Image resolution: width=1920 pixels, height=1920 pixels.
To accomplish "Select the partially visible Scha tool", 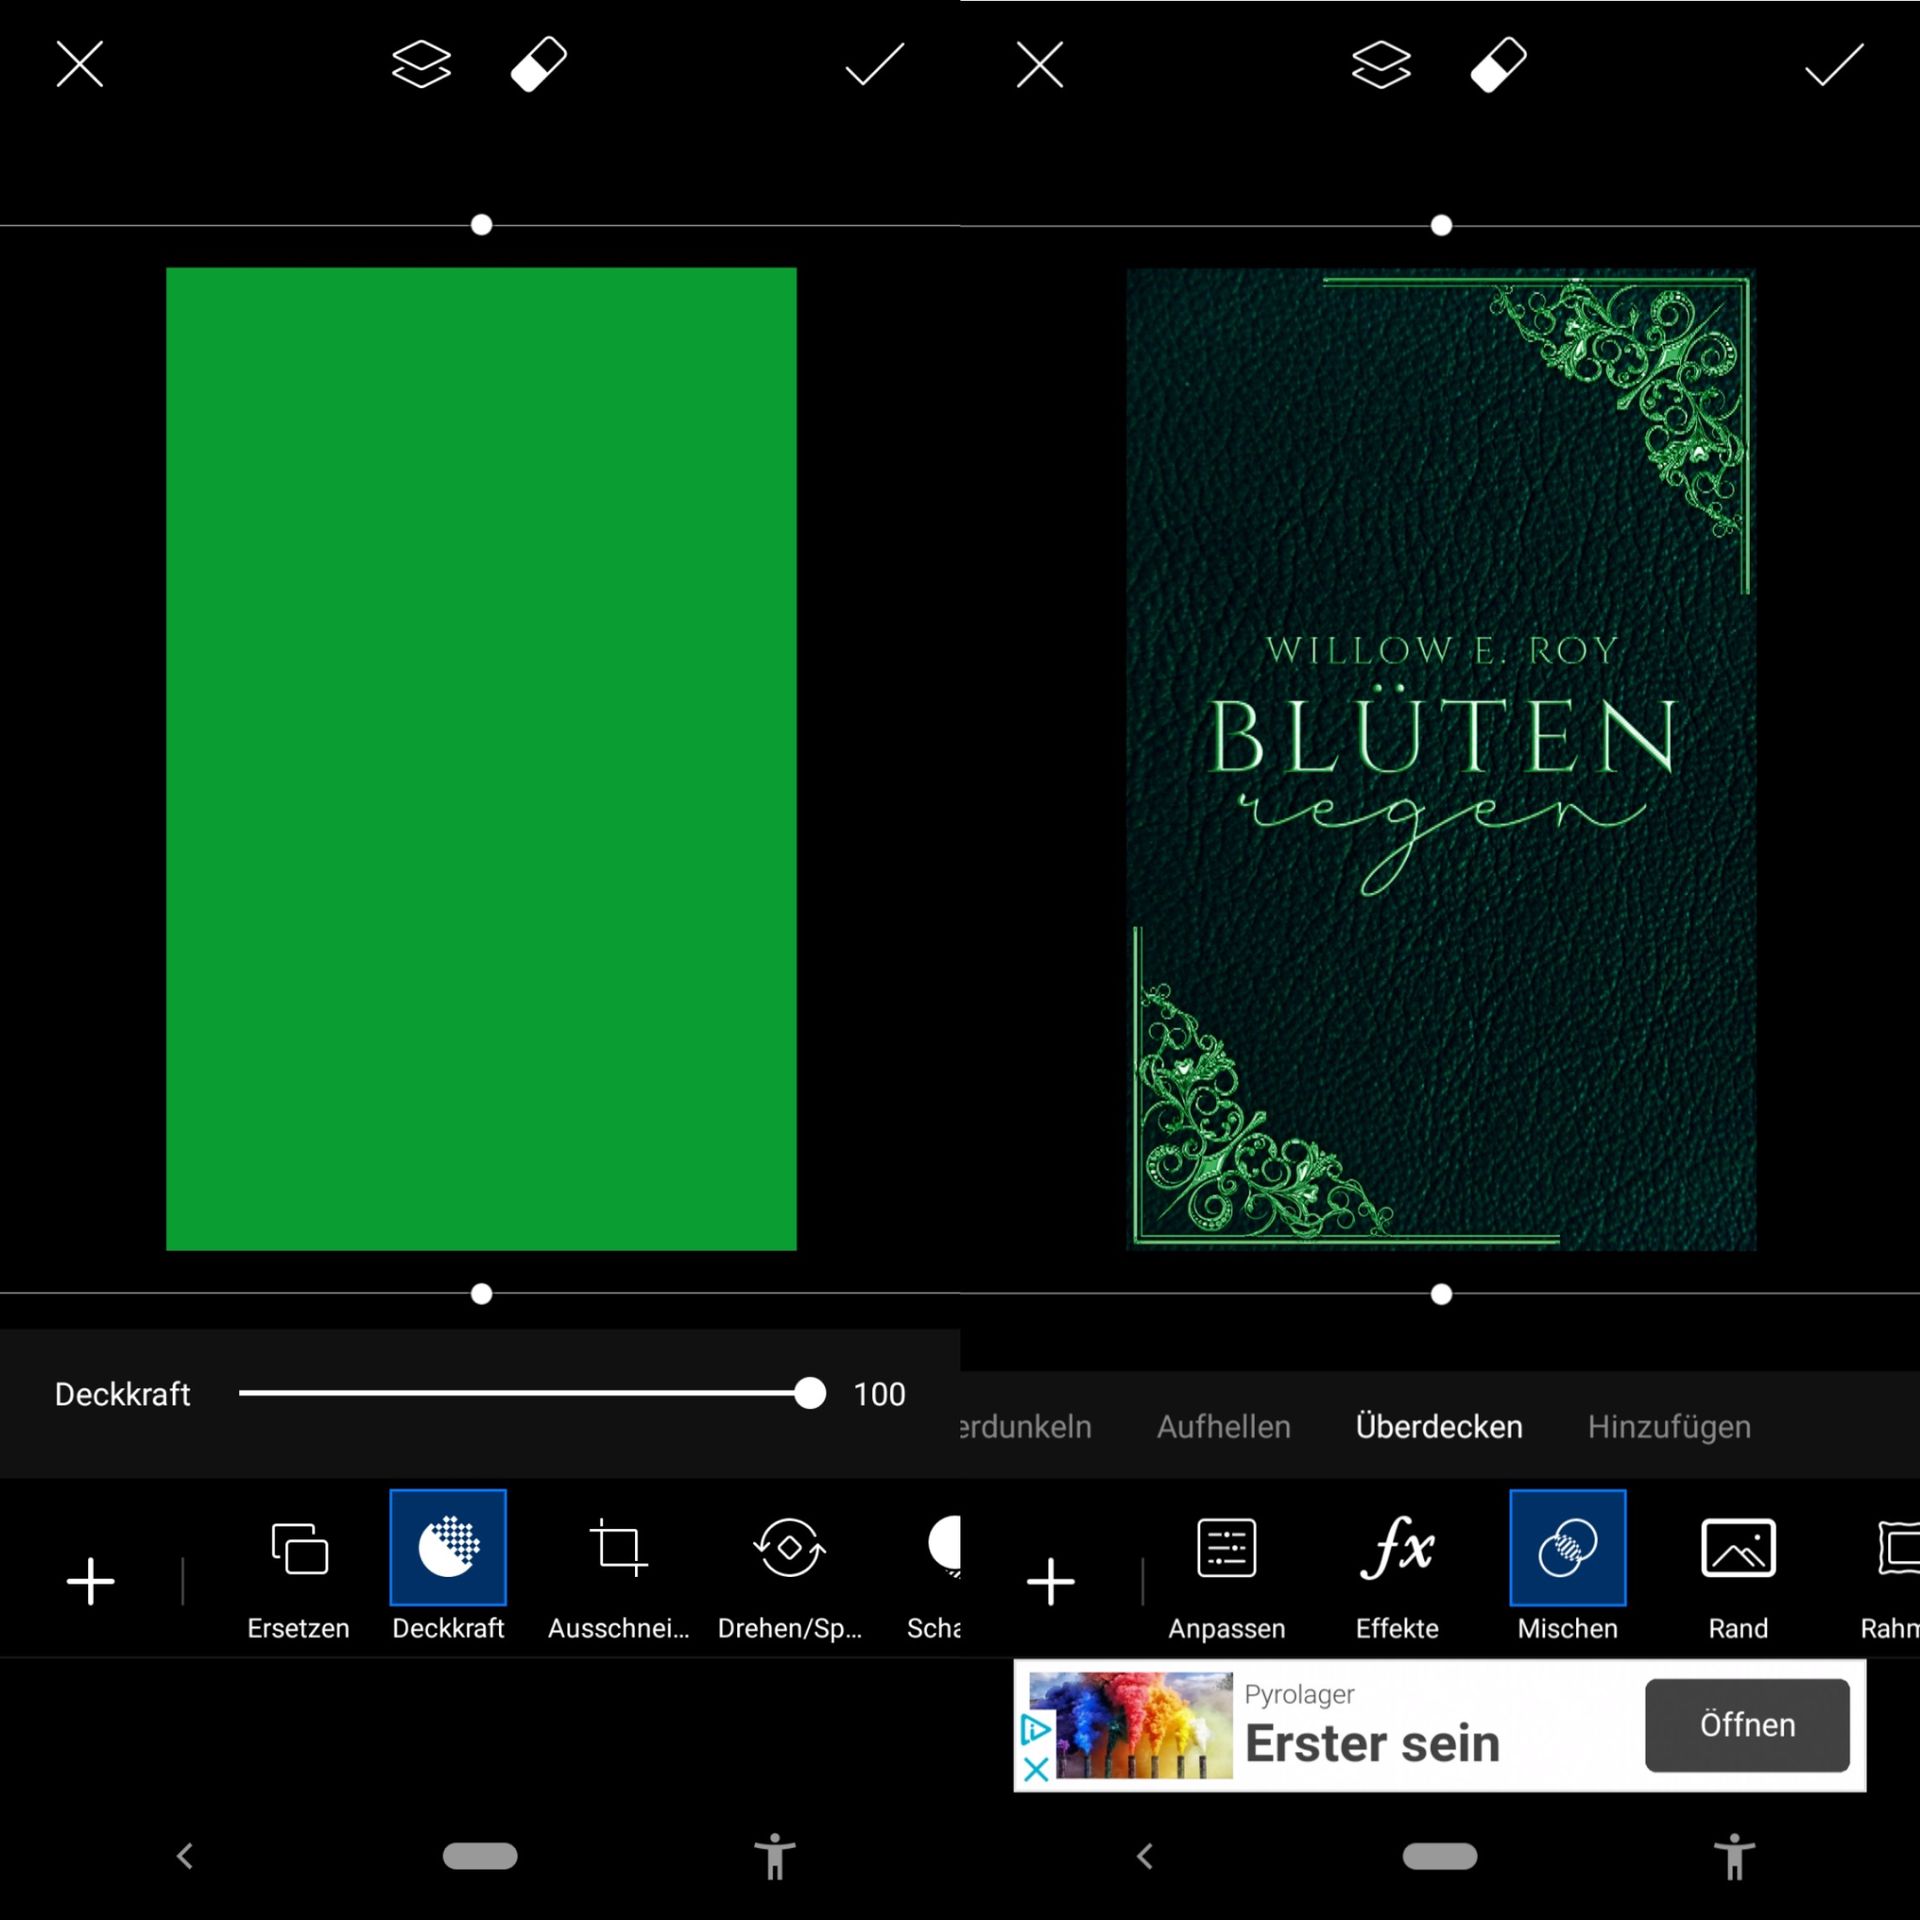I will [934, 1578].
